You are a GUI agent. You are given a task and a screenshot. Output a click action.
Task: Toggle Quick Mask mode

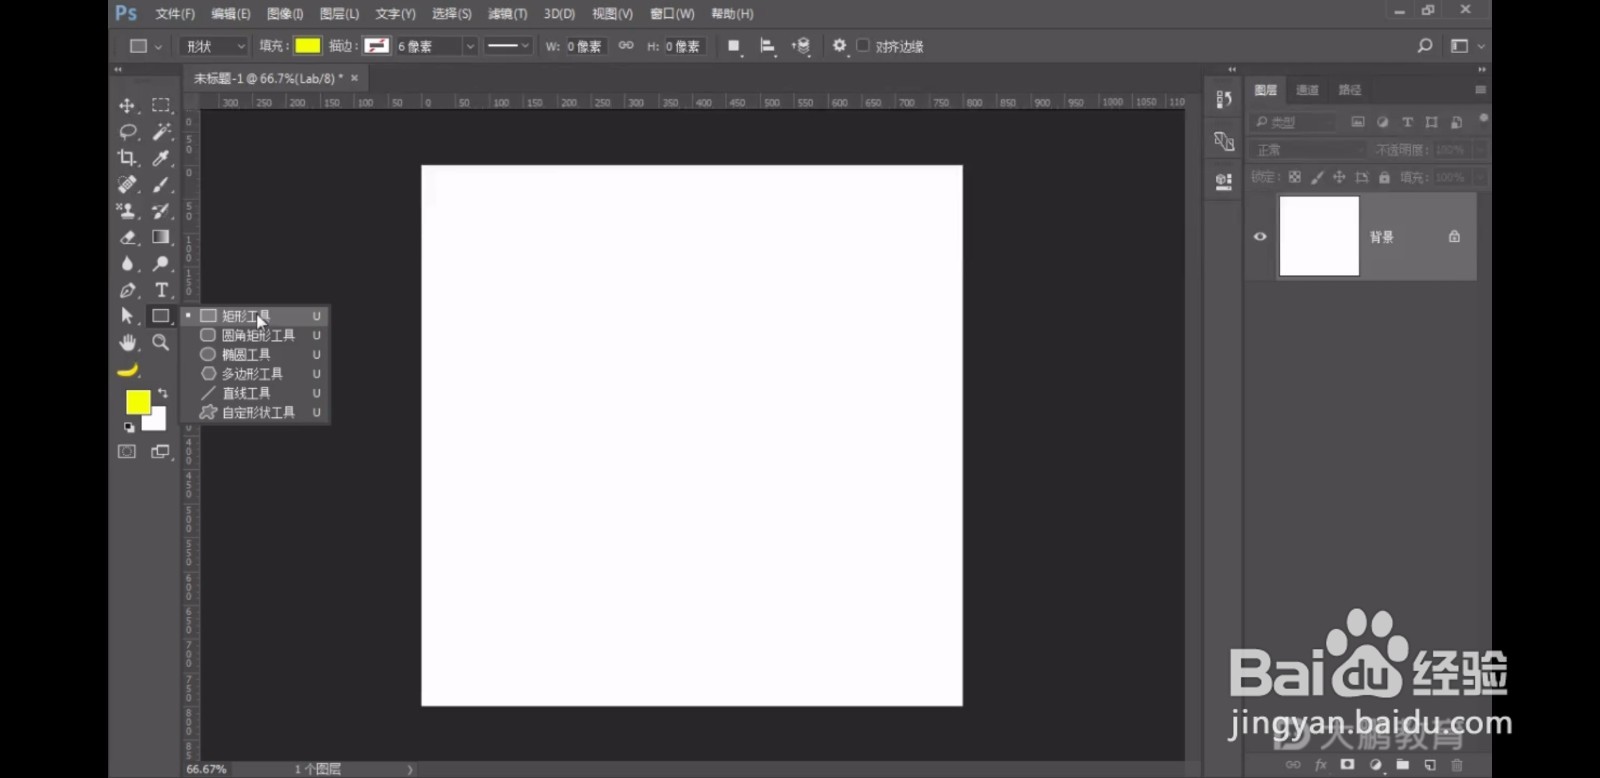127,452
